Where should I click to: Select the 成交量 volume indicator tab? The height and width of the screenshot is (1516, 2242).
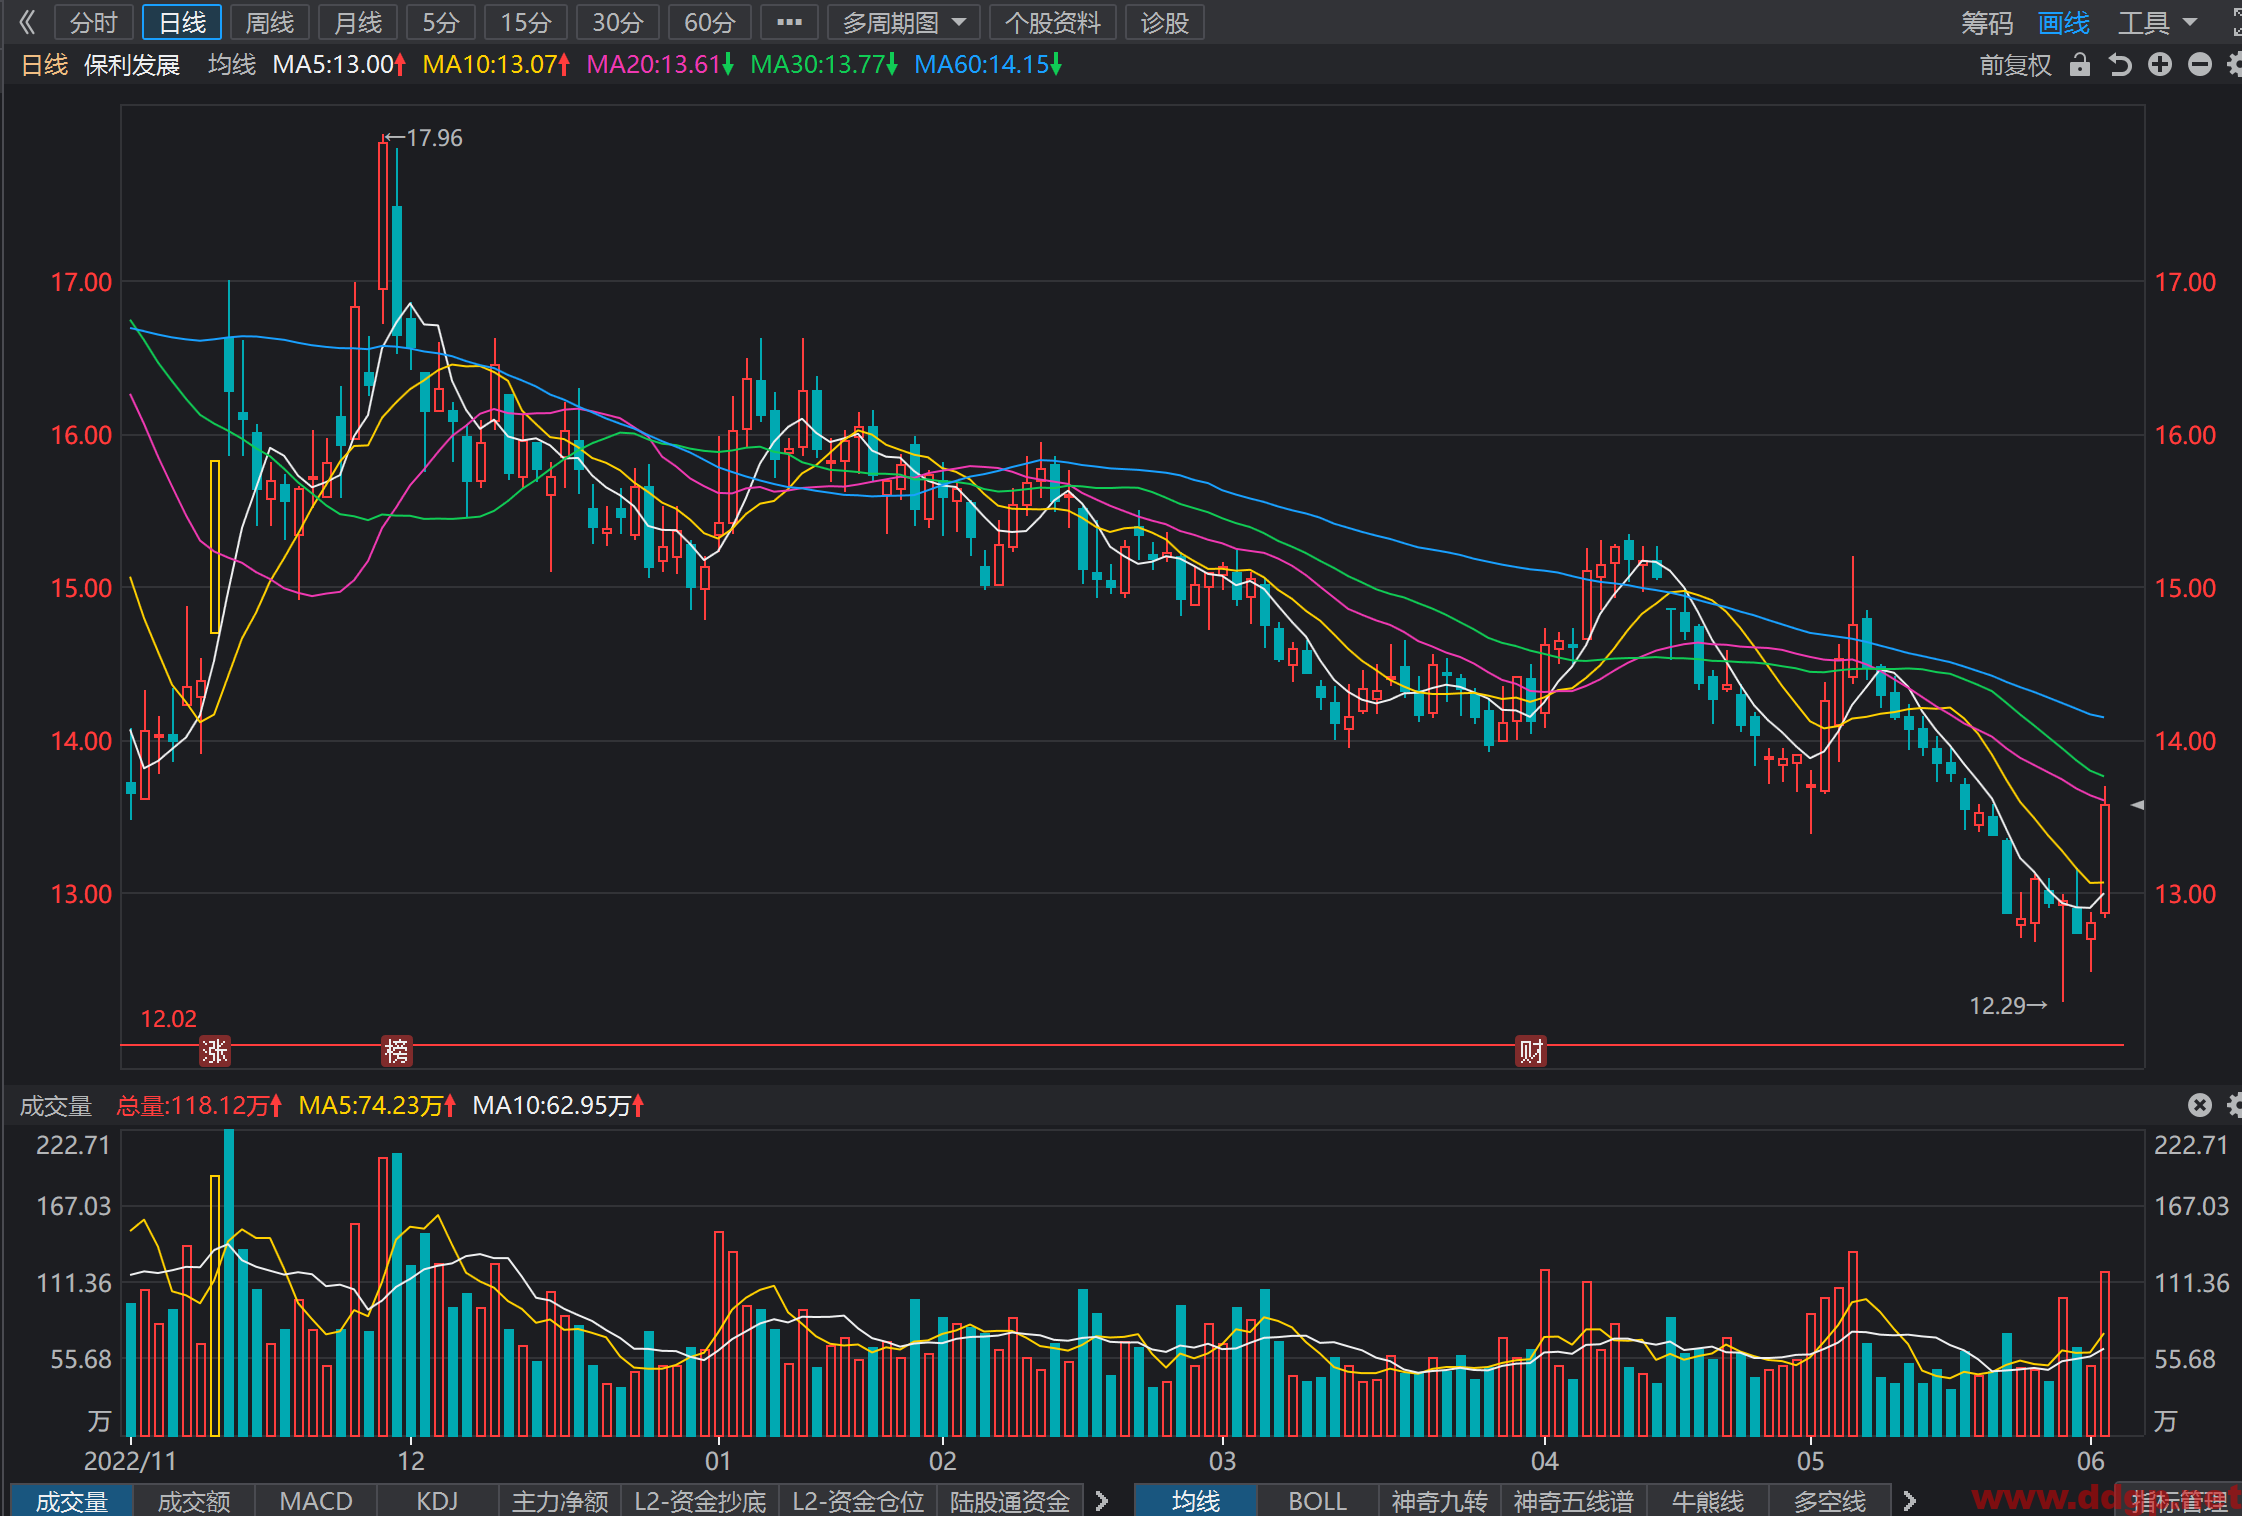tap(72, 1500)
